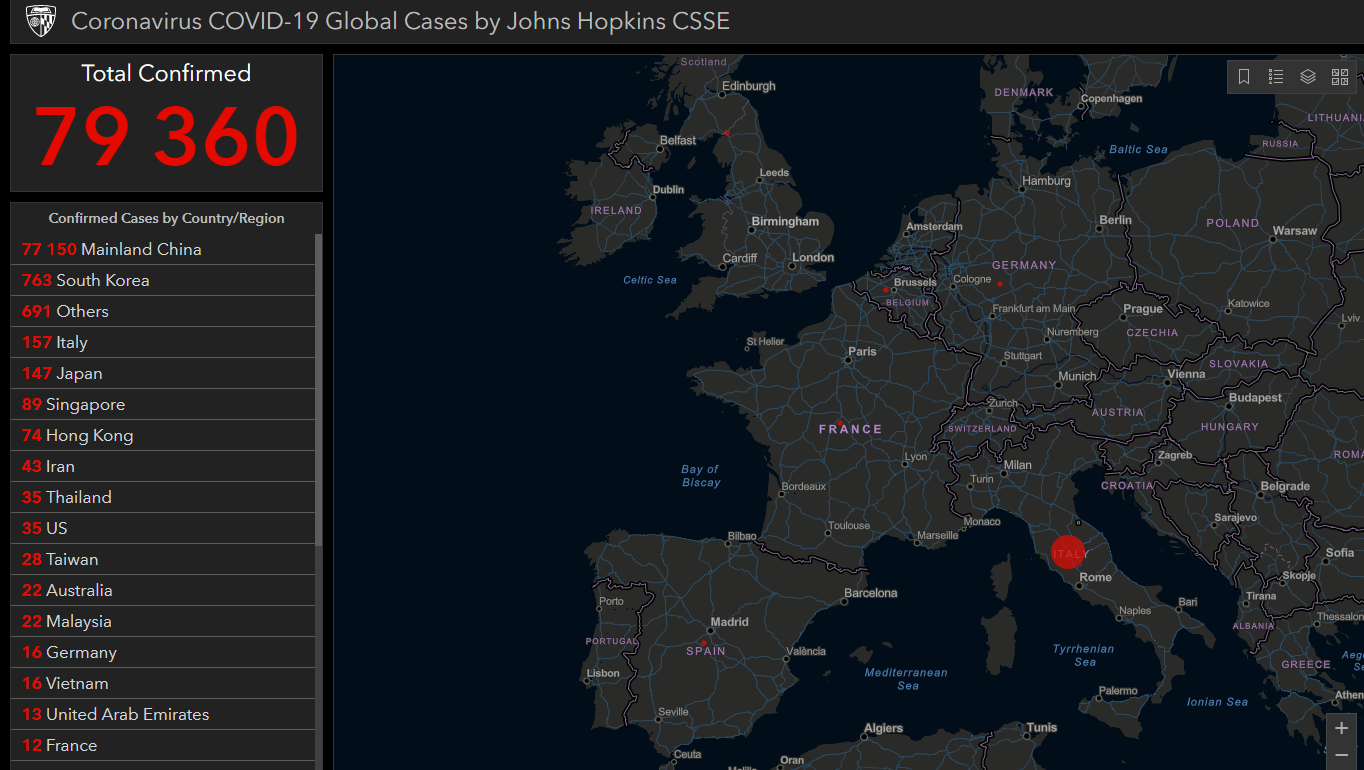Viewport: 1364px width, 770px height.
Task: Click the Johns Hopkins shield logo
Action: coord(40,21)
